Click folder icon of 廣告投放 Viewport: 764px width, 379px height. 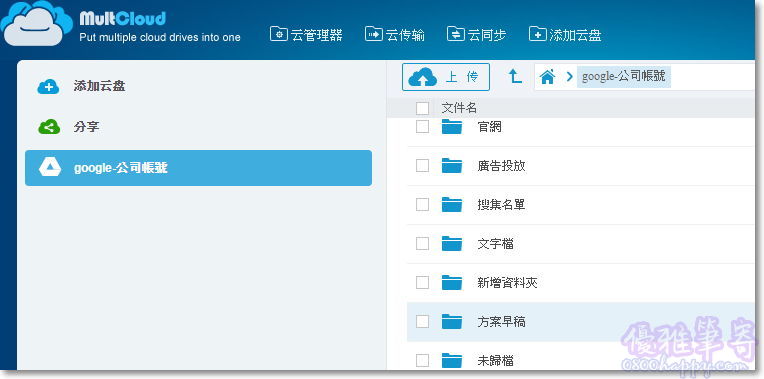[452, 166]
